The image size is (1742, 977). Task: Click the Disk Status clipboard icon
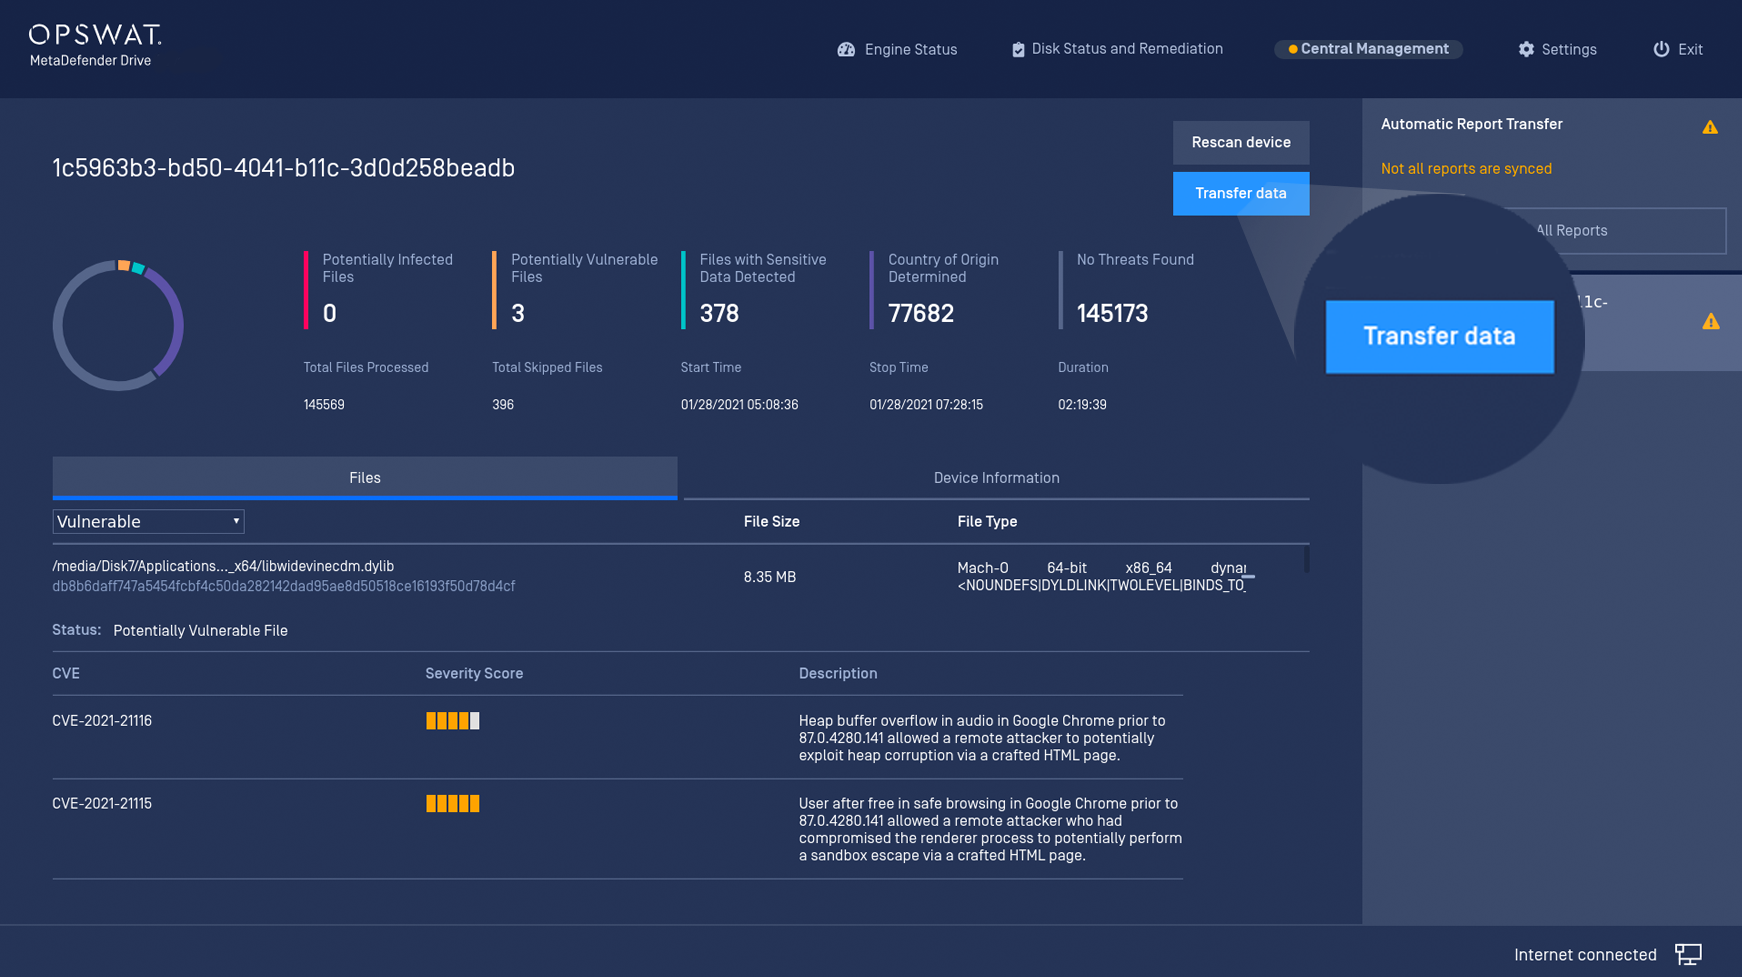(x=1018, y=49)
